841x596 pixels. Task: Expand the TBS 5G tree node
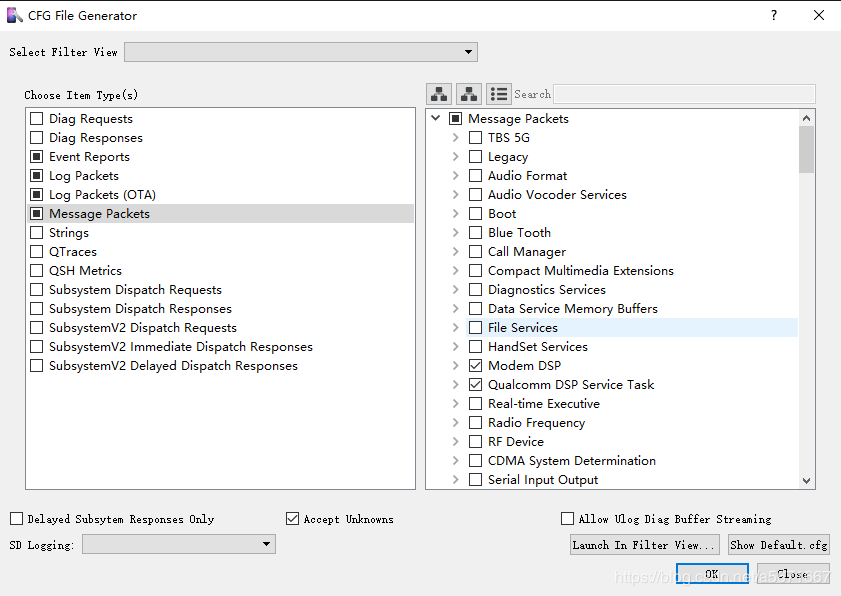455,138
